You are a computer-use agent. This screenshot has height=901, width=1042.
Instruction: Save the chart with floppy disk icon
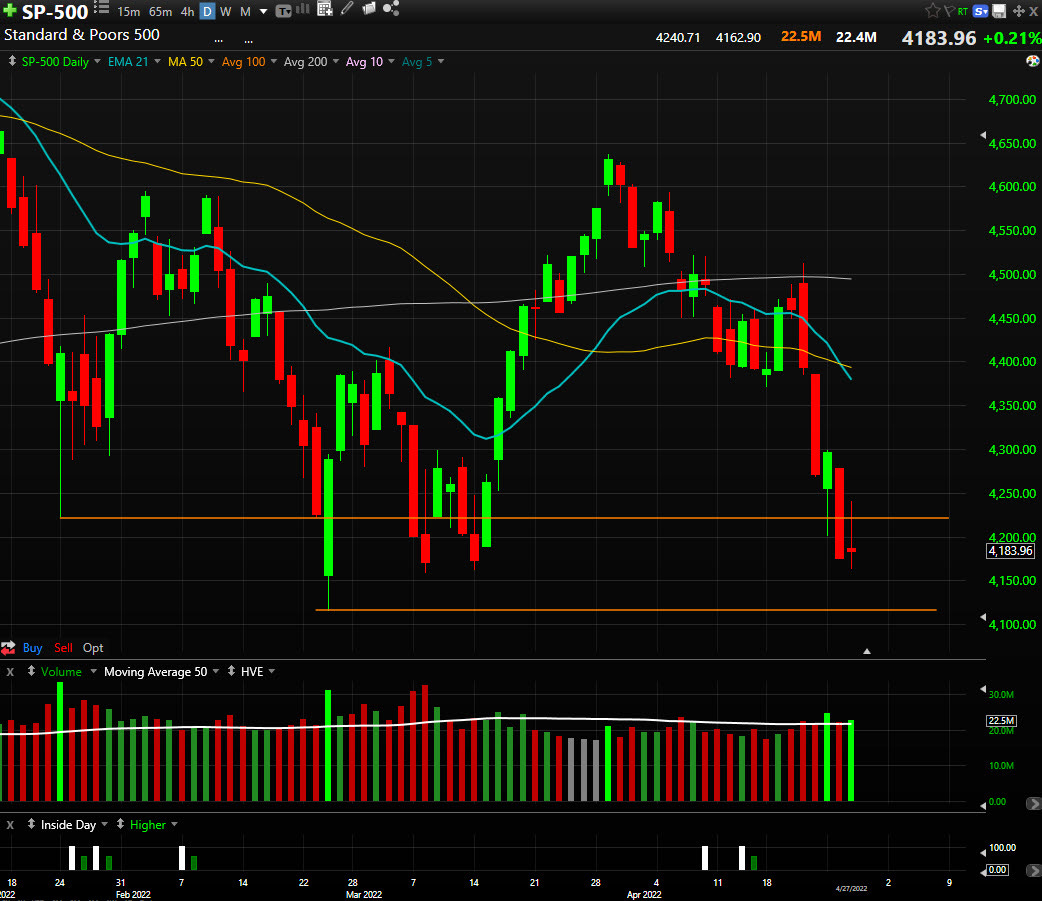click(x=999, y=11)
